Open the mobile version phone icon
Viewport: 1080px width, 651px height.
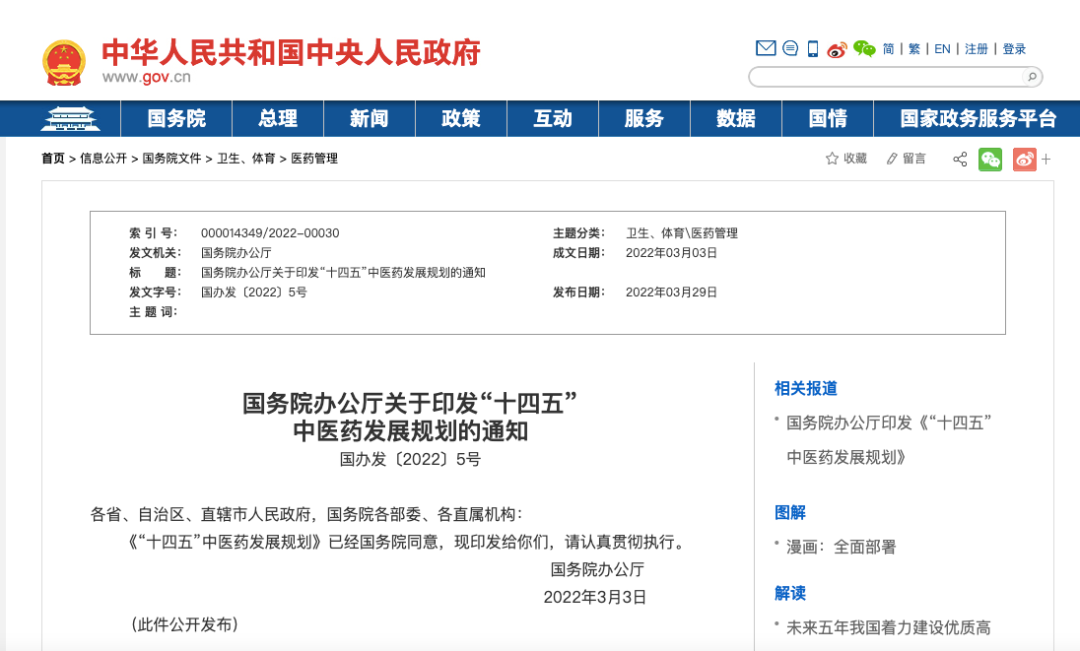point(812,48)
